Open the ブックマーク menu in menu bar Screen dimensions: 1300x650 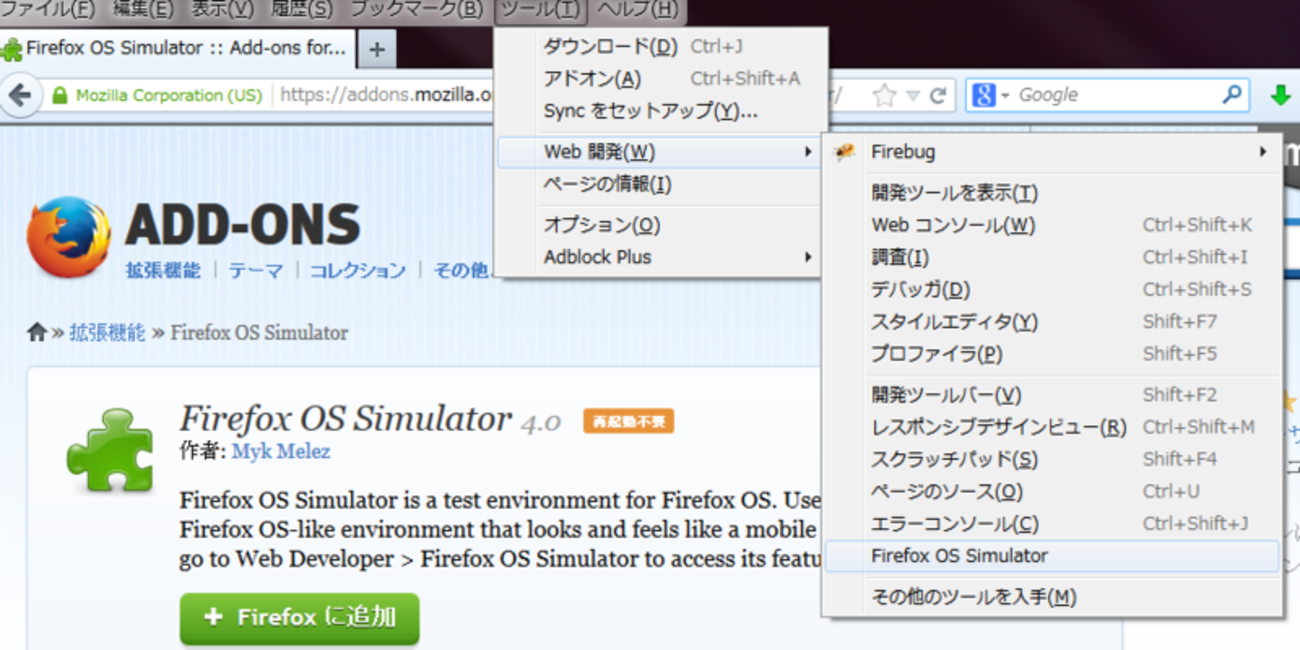coord(416,10)
